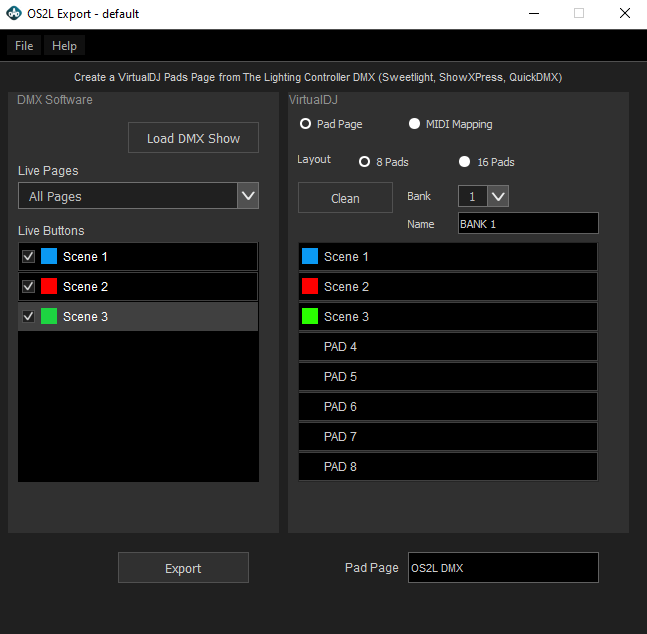
Task: Click the Bank dropdown arrow
Action: point(498,196)
